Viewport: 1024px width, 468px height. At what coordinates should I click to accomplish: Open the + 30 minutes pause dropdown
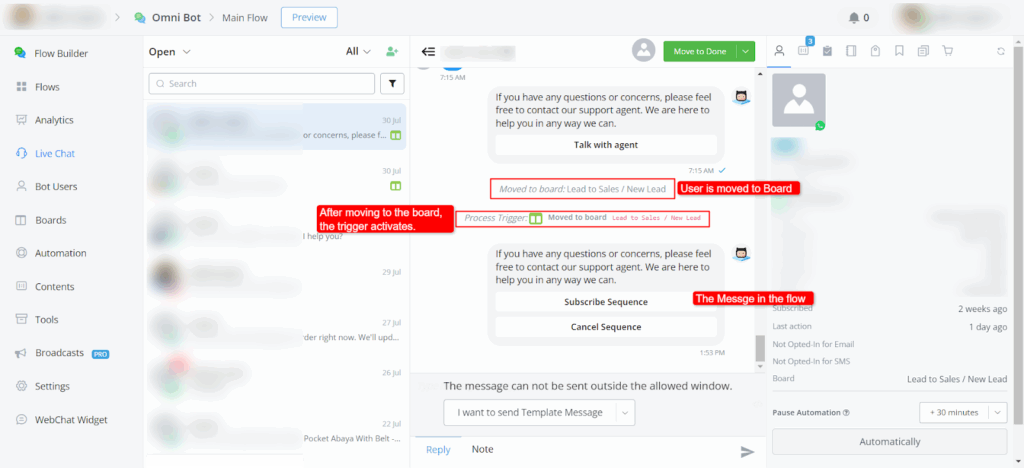click(x=998, y=413)
